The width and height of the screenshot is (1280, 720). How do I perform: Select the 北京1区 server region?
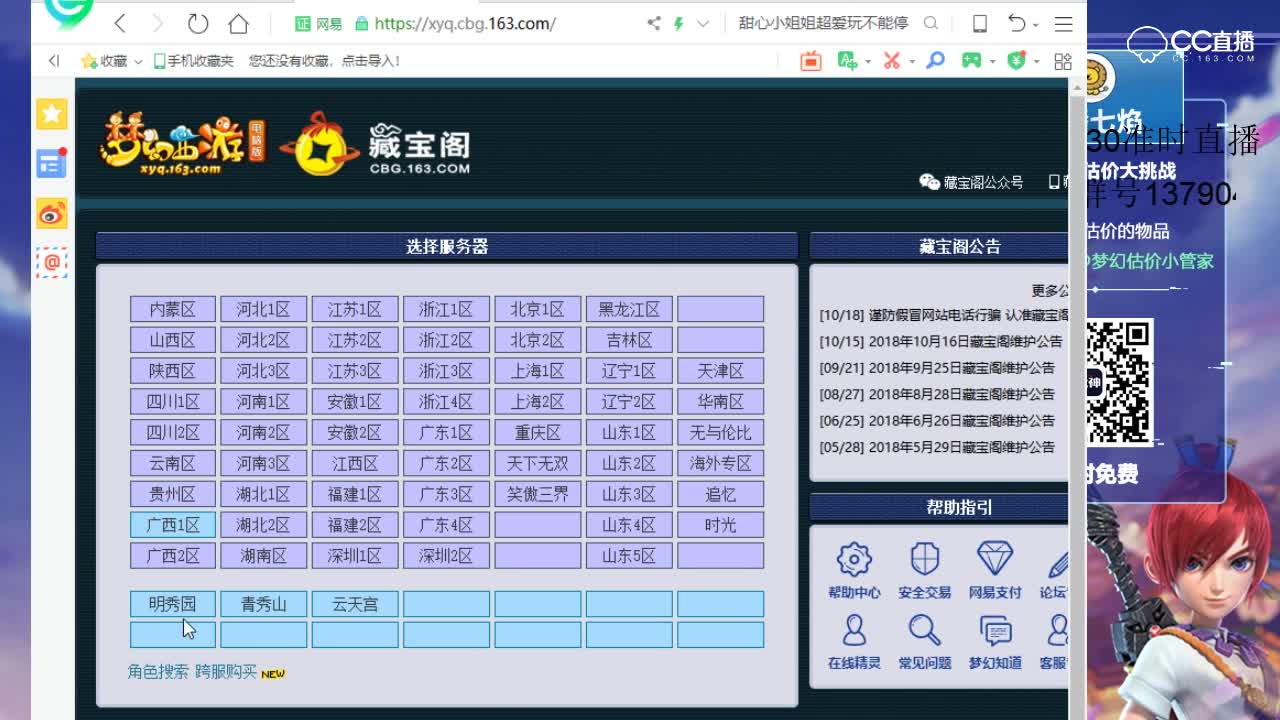538,310
